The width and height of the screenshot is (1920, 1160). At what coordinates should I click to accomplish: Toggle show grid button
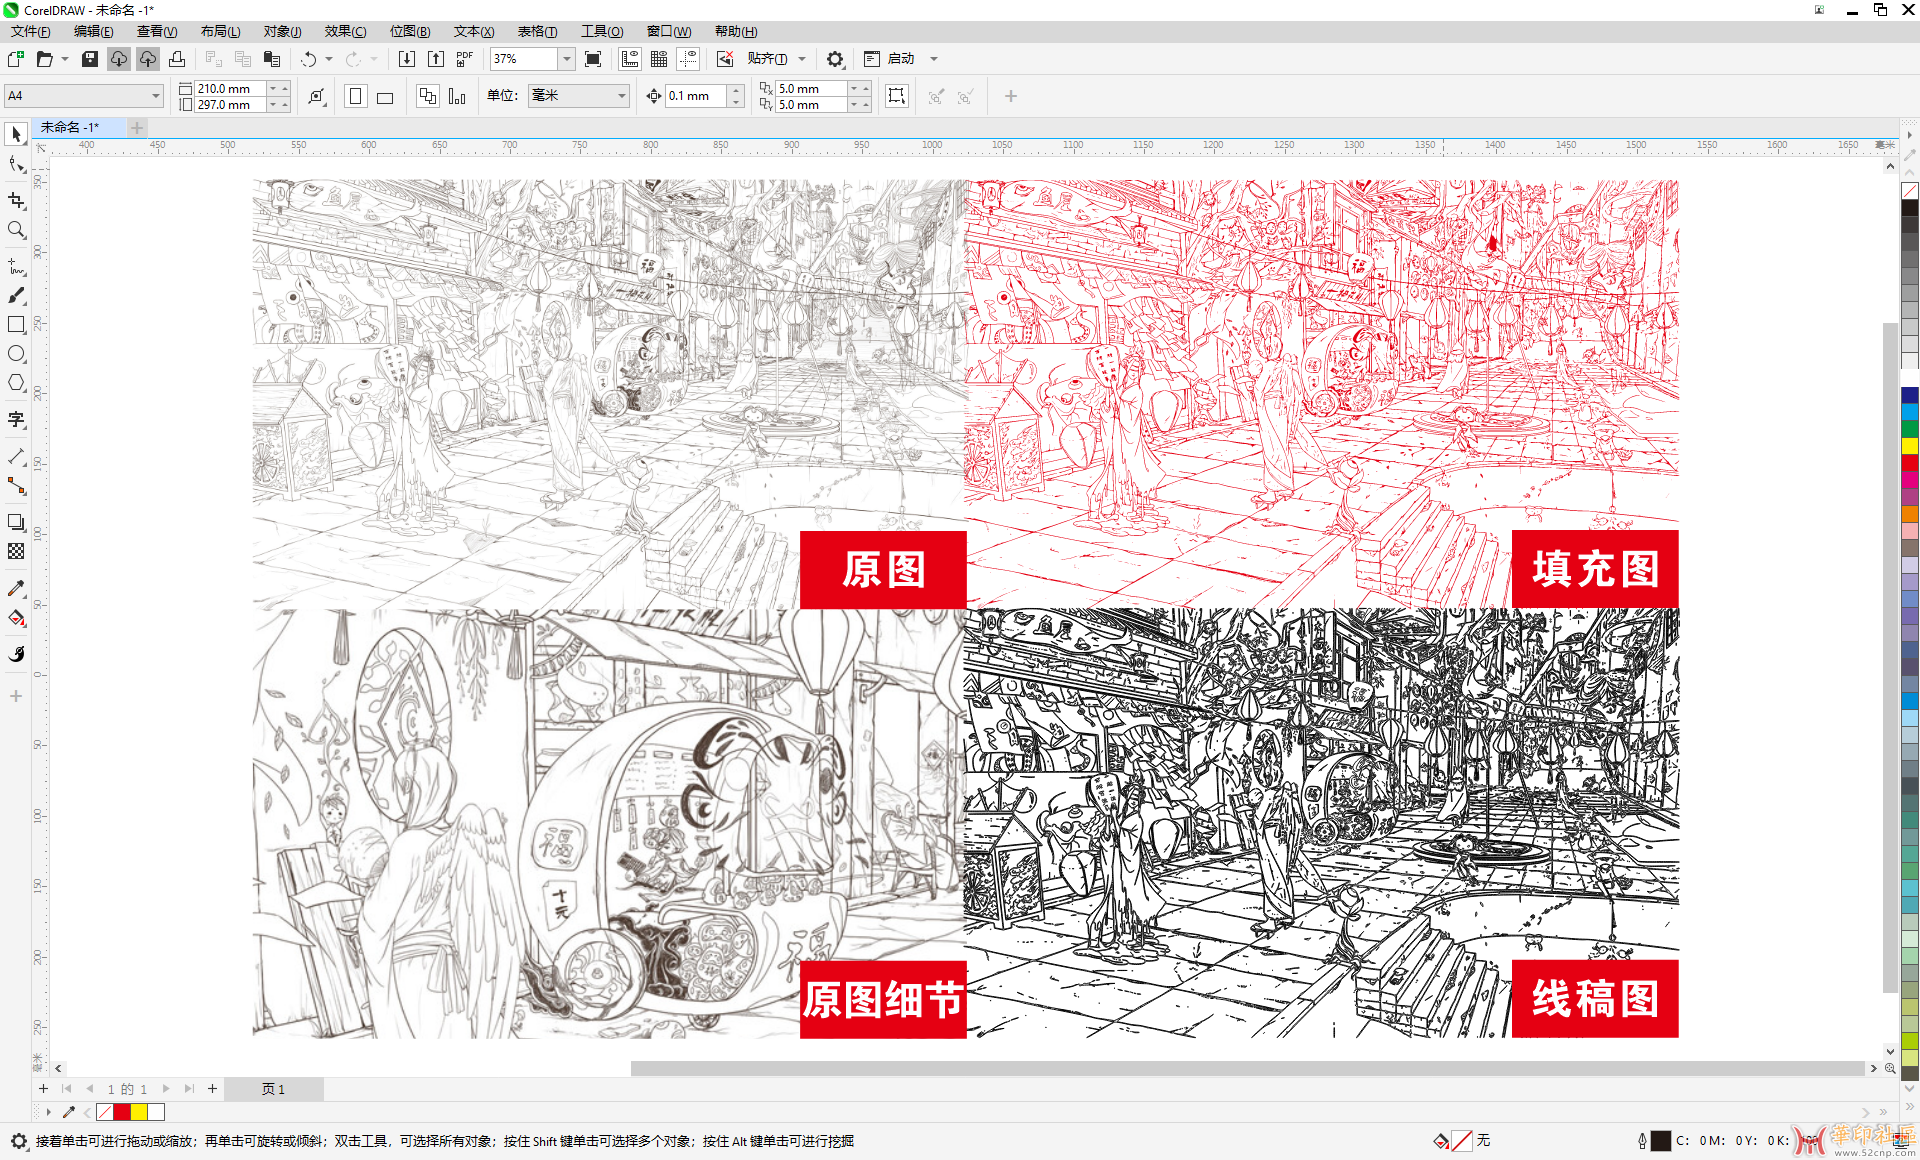click(x=659, y=59)
